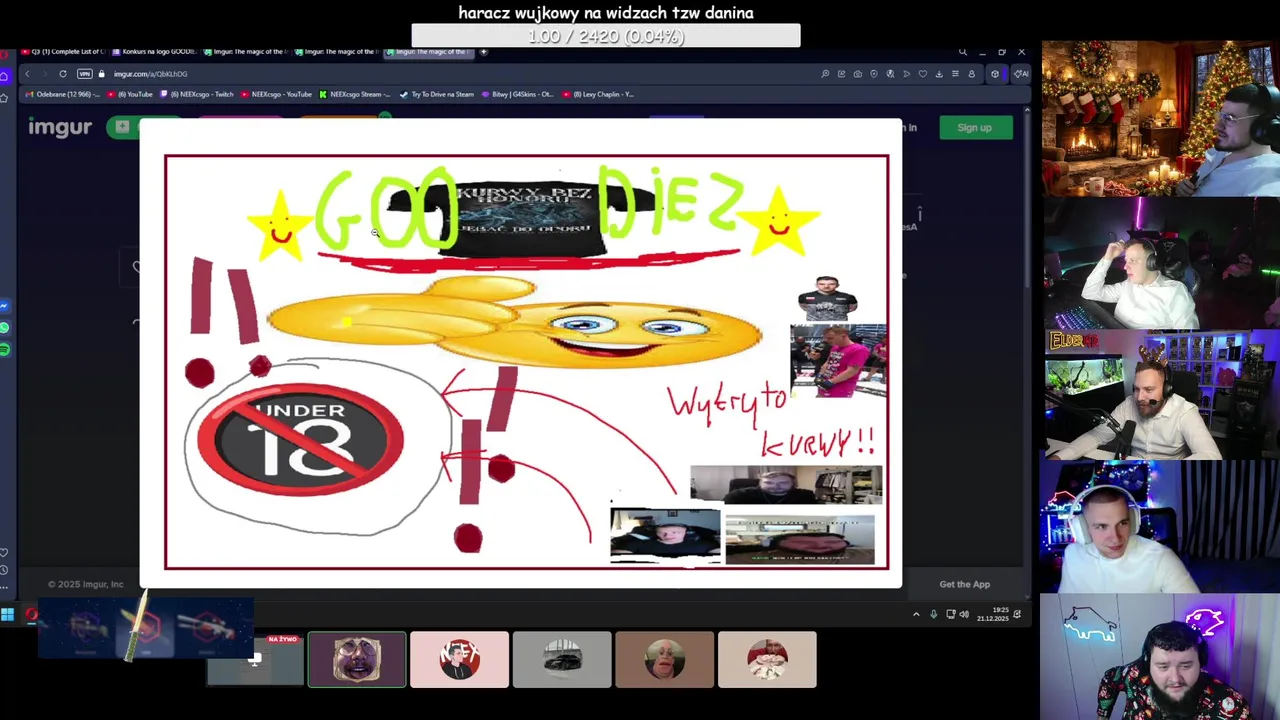Image resolution: width=1280 pixels, height=720 pixels.
Task: Click the lock icon beside the URL
Action: [101, 74]
